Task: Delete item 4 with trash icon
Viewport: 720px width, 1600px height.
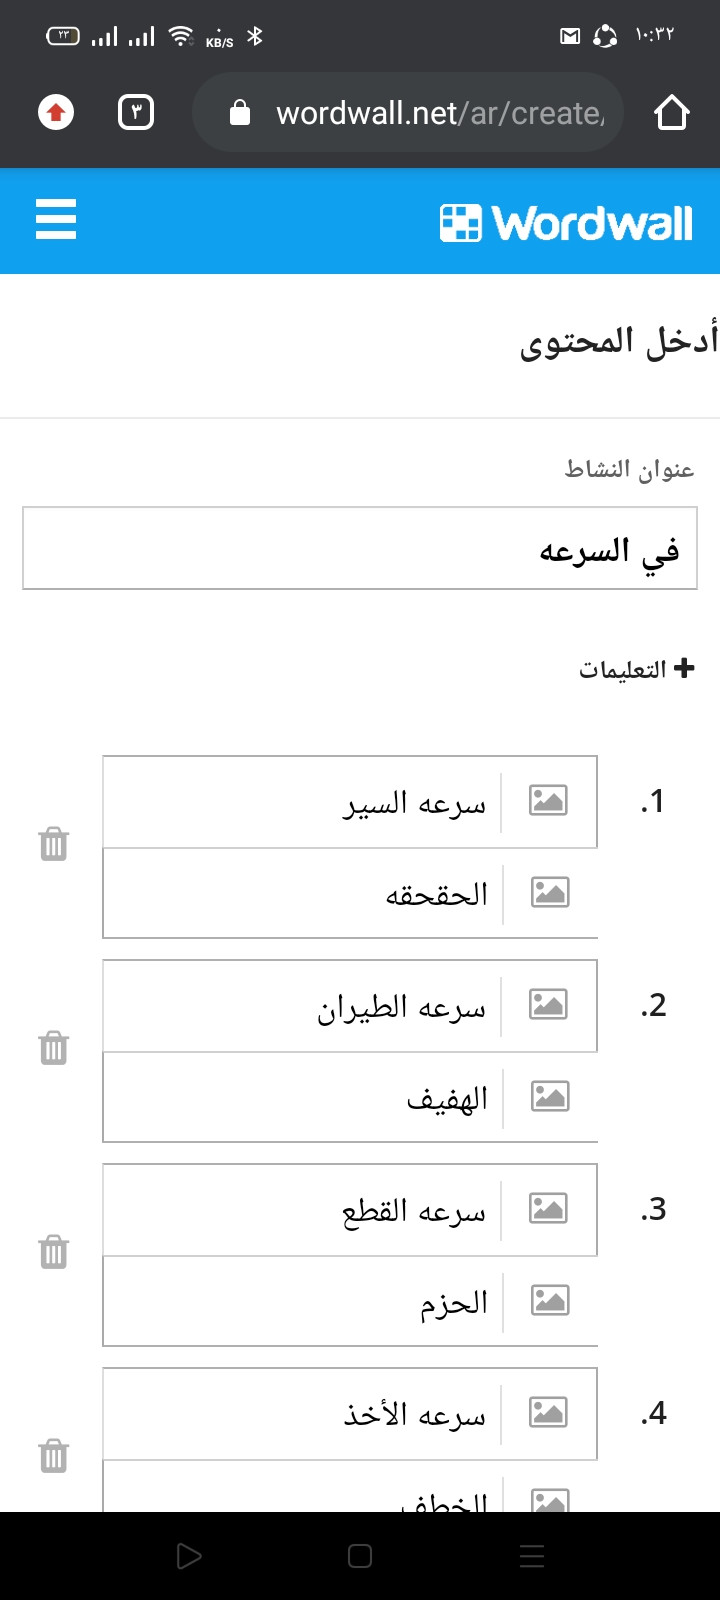Action: (x=54, y=1456)
